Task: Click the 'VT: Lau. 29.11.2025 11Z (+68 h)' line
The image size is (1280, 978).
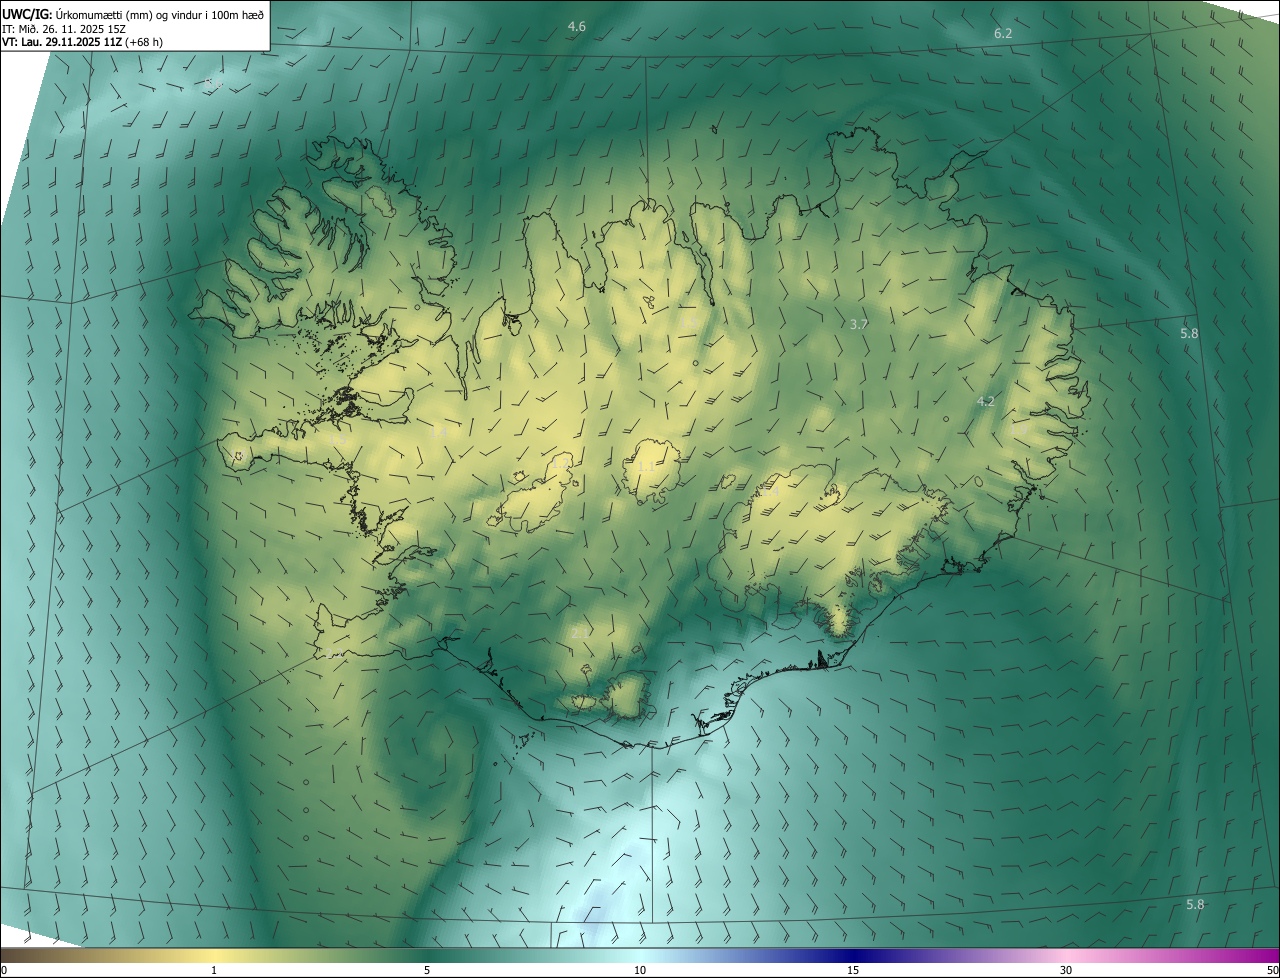Action: click(x=82, y=42)
